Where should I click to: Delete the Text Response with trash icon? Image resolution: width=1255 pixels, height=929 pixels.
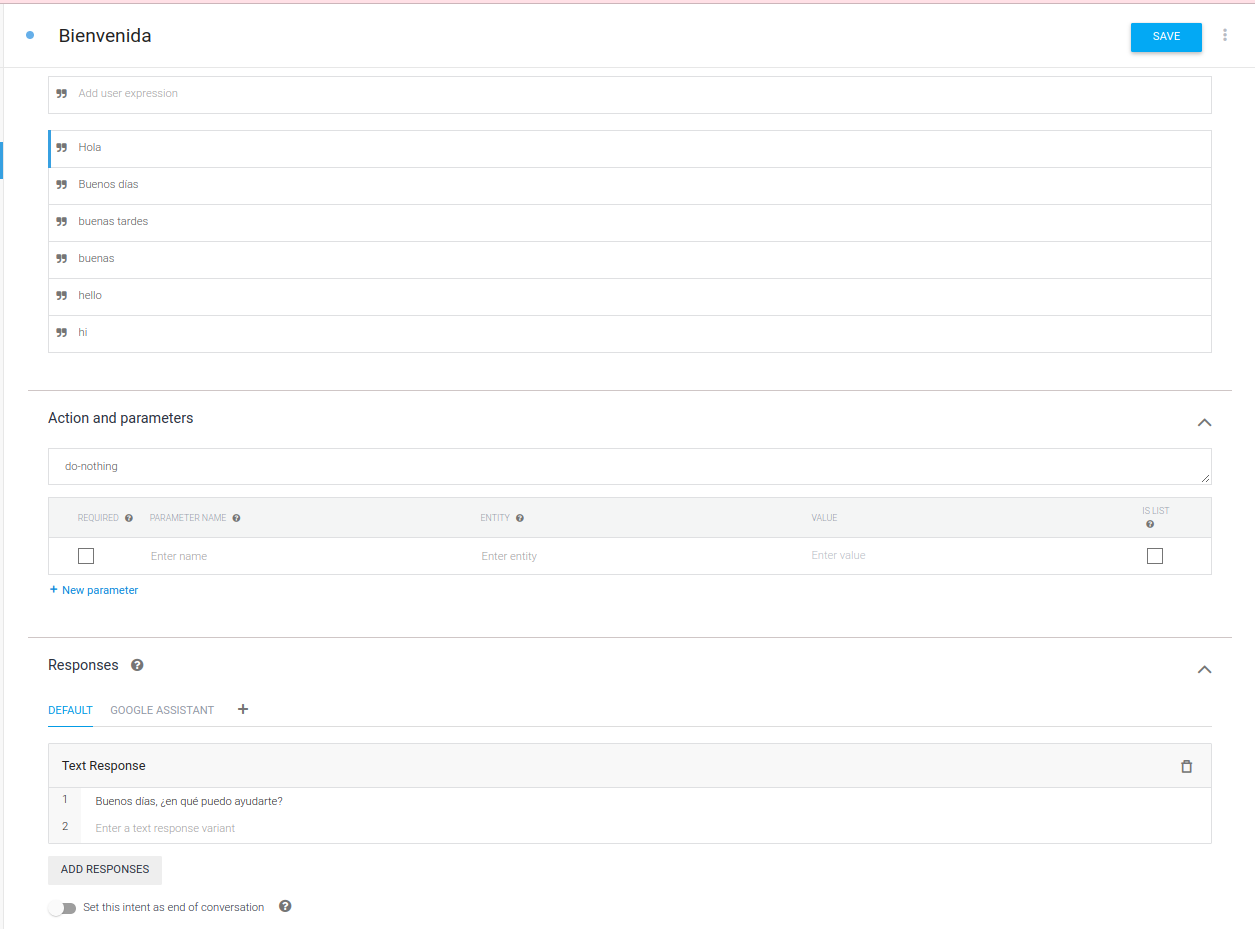(1186, 766)
